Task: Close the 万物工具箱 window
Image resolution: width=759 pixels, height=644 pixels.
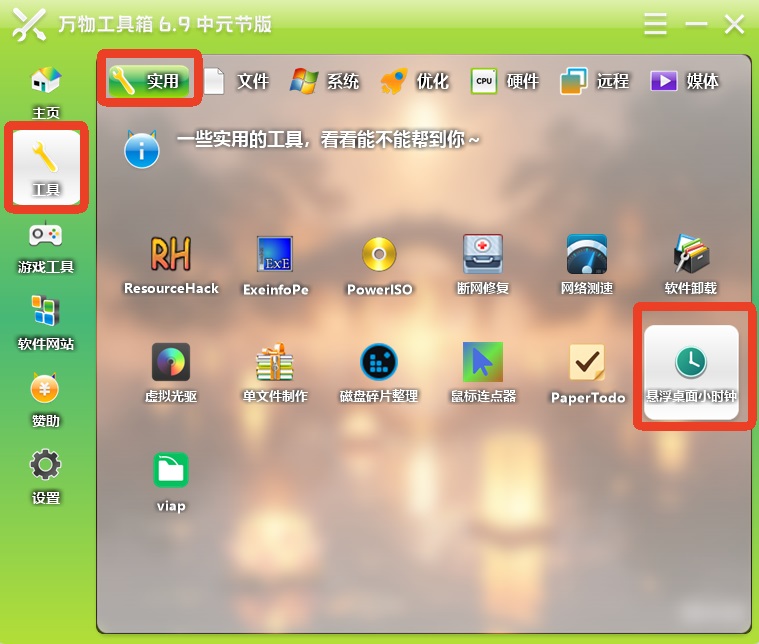Action: pos(734,24)
